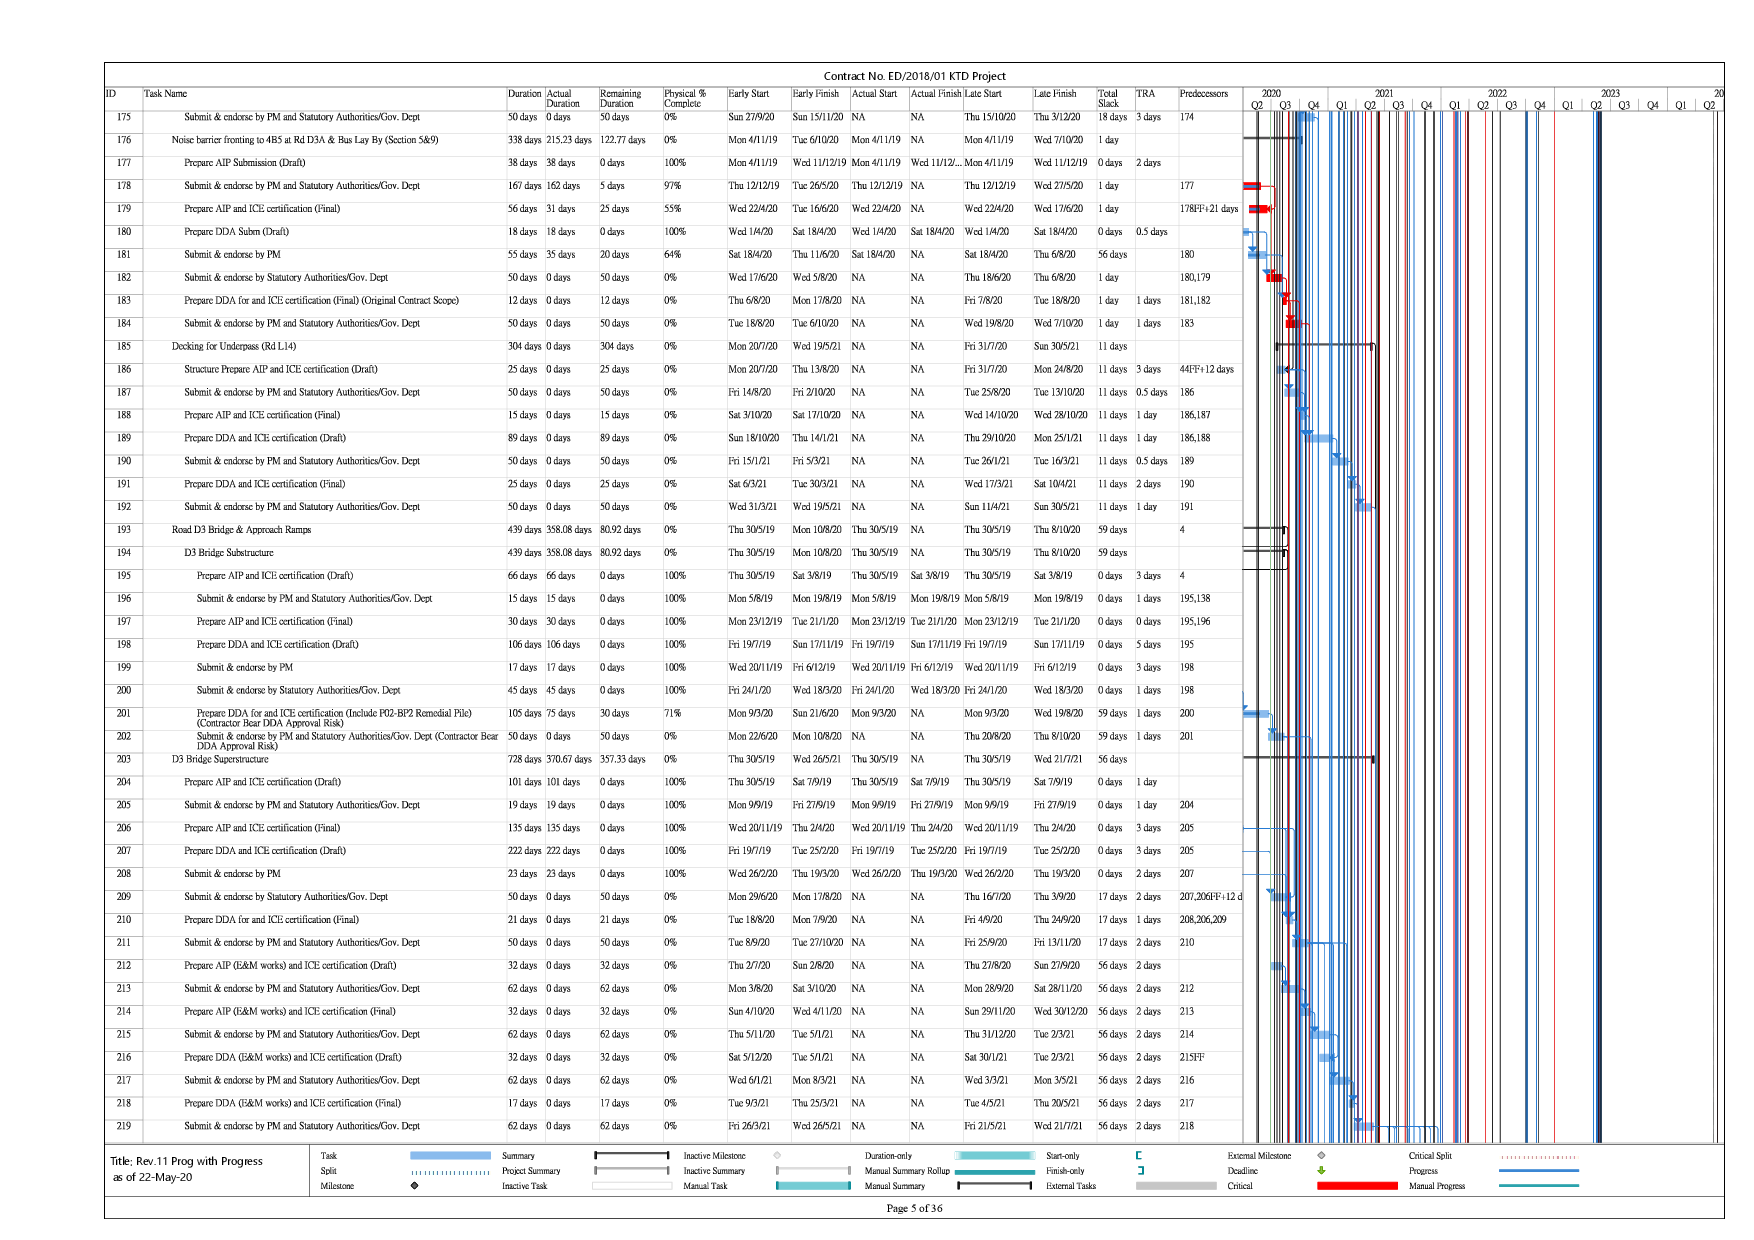
Task: Select the Road D3 Bridge & Approach Ramps row
Action: click(241, 530)
